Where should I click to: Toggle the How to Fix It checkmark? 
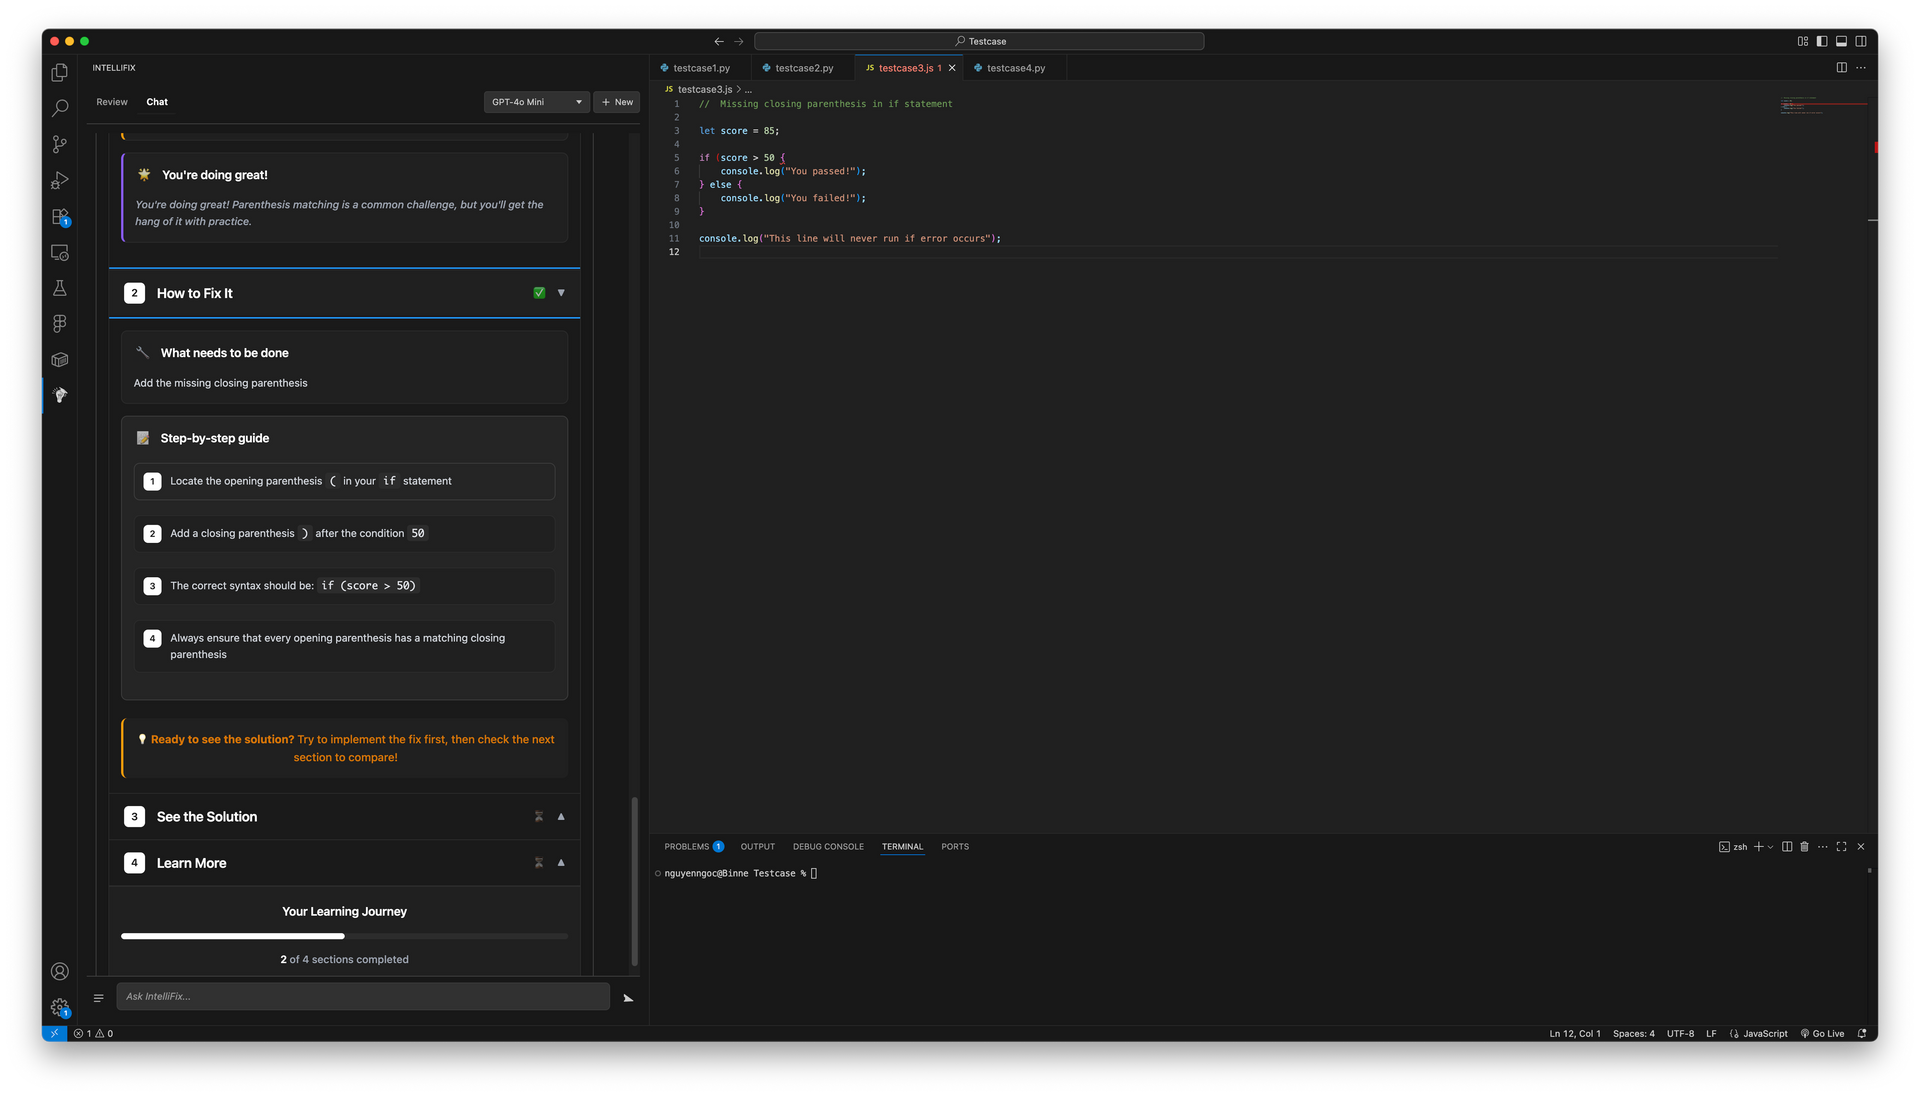click(x=539, y=293)
